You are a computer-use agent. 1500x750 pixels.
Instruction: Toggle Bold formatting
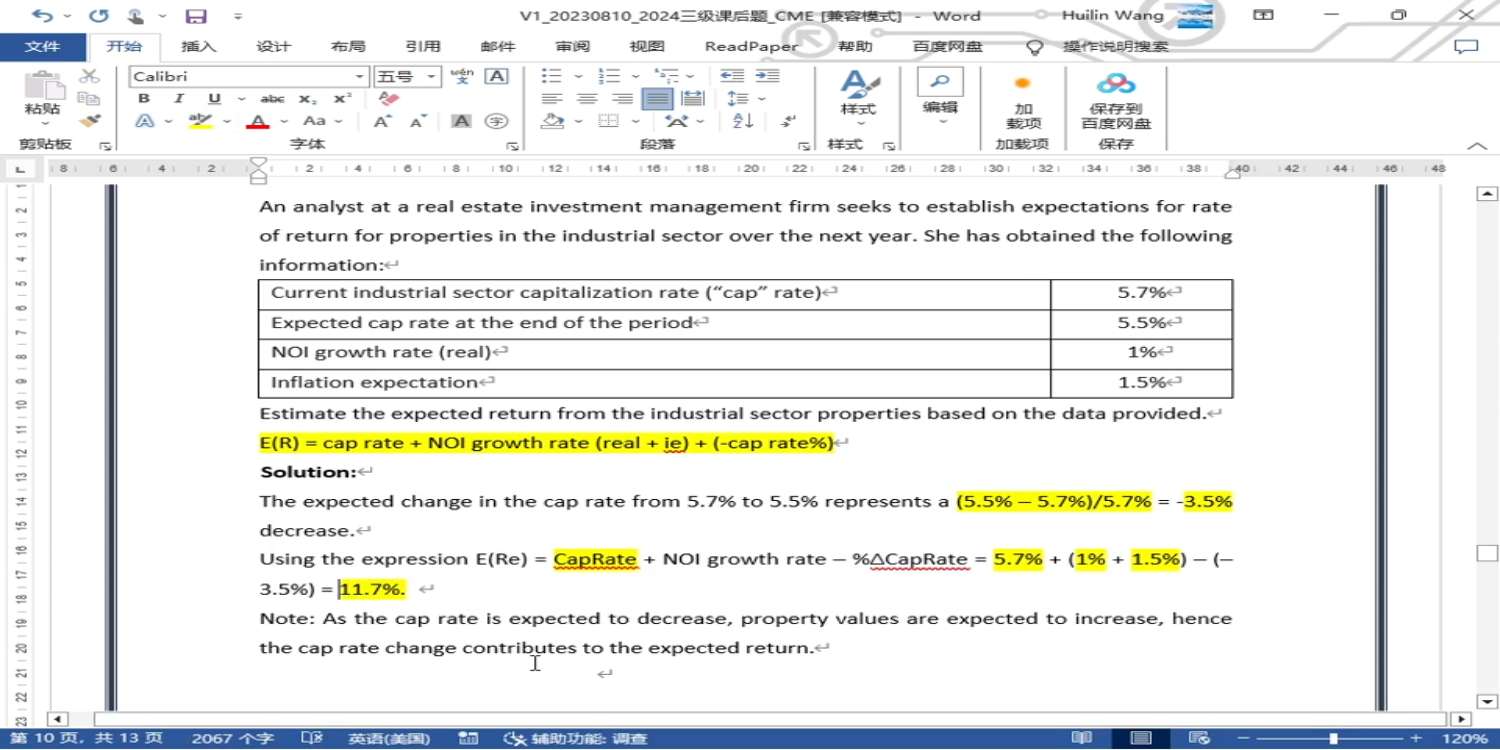tap(144, 99)
